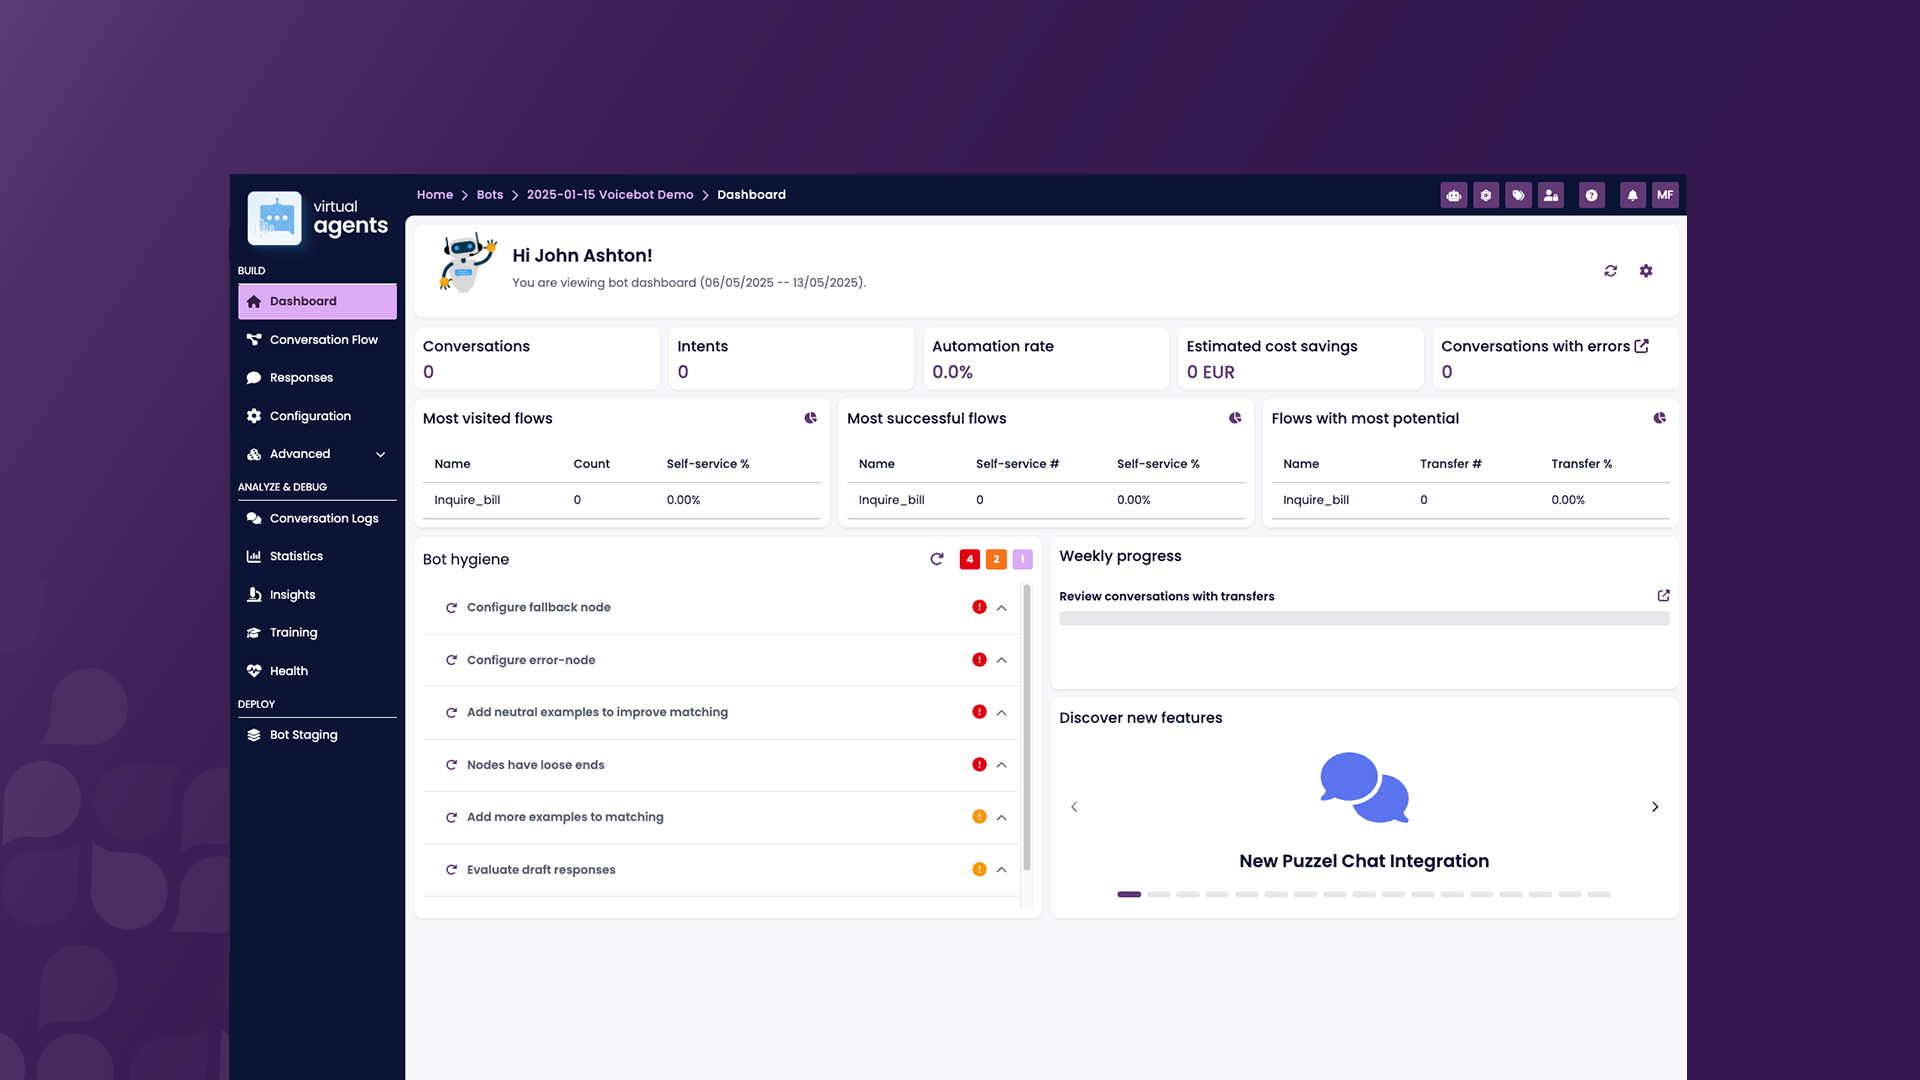Expand Nodes have loose ends item
The height and width of the screenshot is (1080, 1920).
tap(1001, 765)
